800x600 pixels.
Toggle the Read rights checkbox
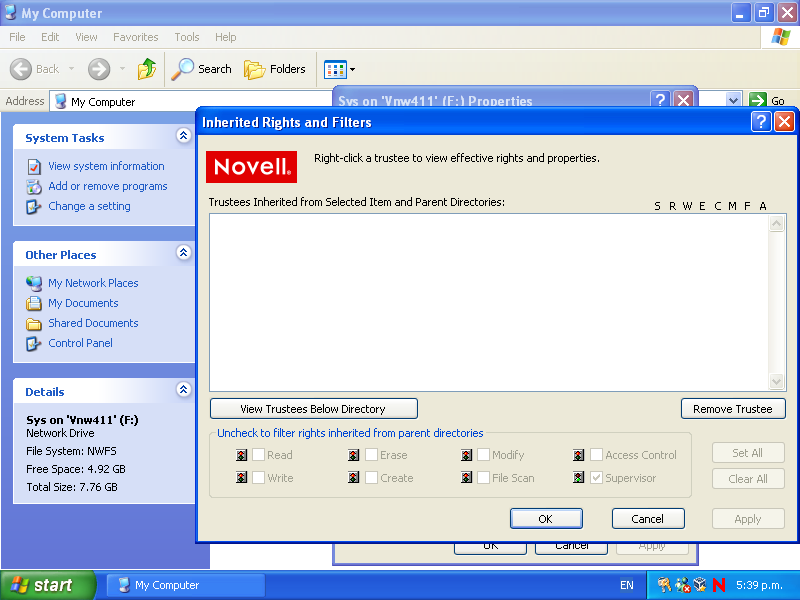tap(259, 455)
